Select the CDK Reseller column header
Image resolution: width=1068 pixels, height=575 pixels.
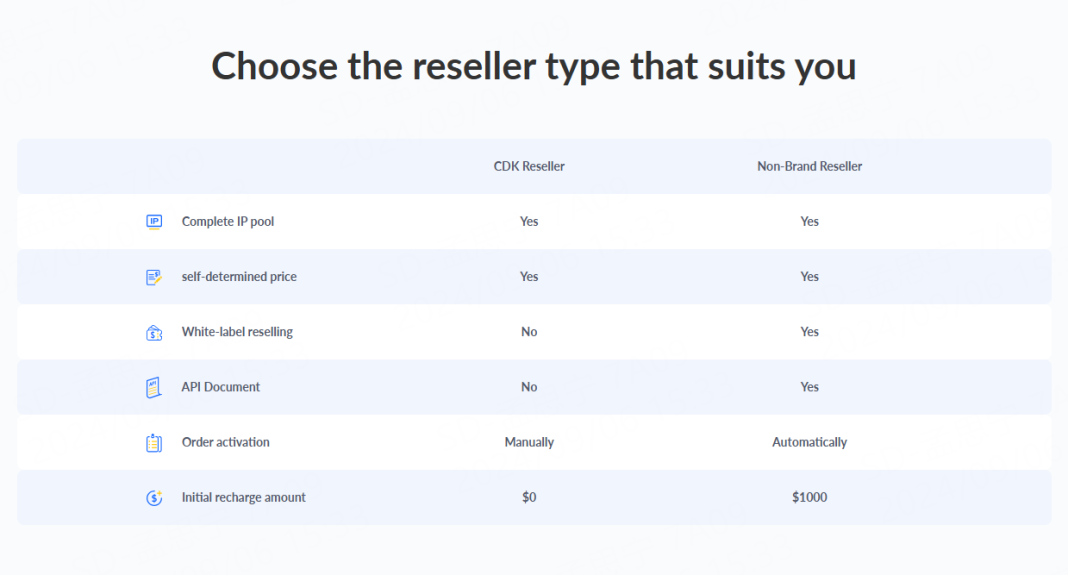[529, 166]
